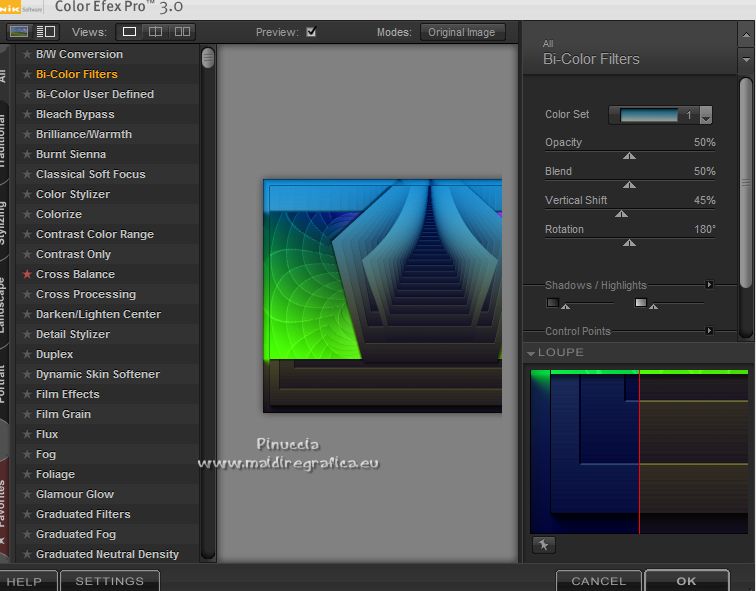
Task: Toggle favorite star for Glamour Glow
Action: point(27,494)
